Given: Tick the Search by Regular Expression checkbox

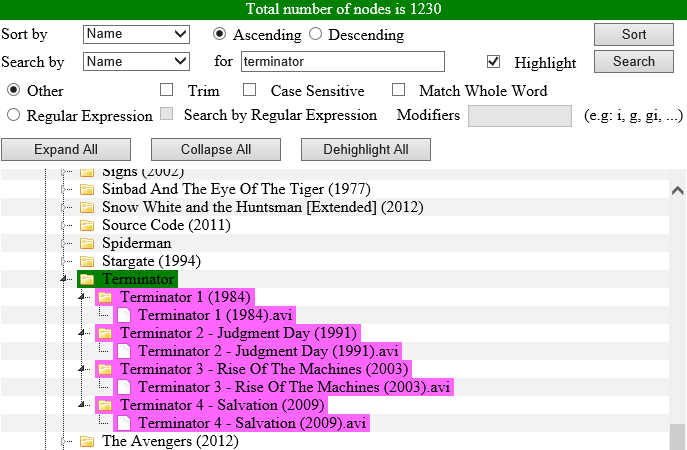Looking at the screenshot, I should pos(166,114).
